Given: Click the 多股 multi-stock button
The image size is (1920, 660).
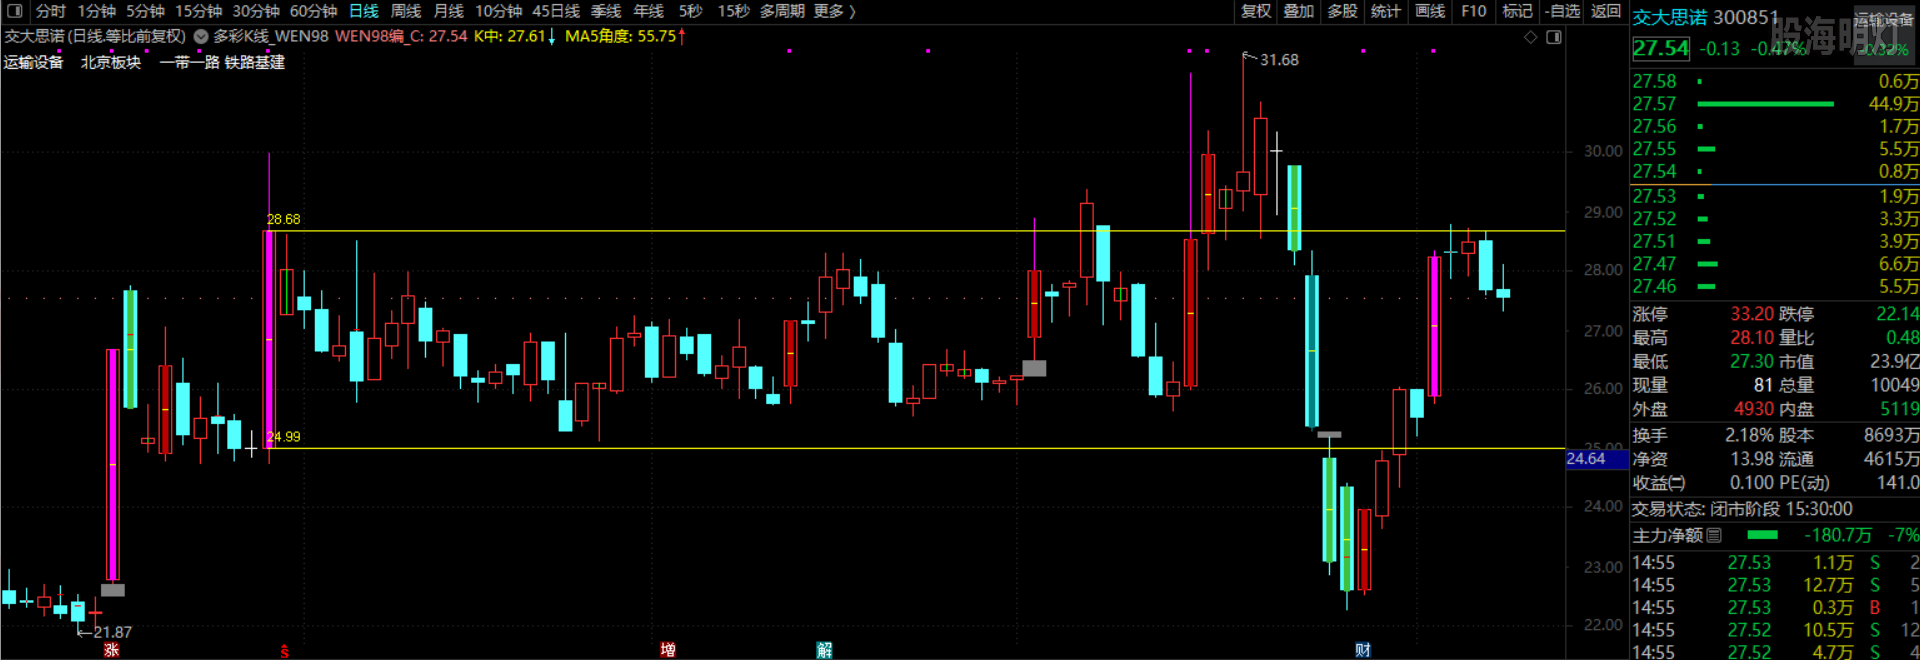Looking at the screenshot, I should click(x=1343, y=11).
